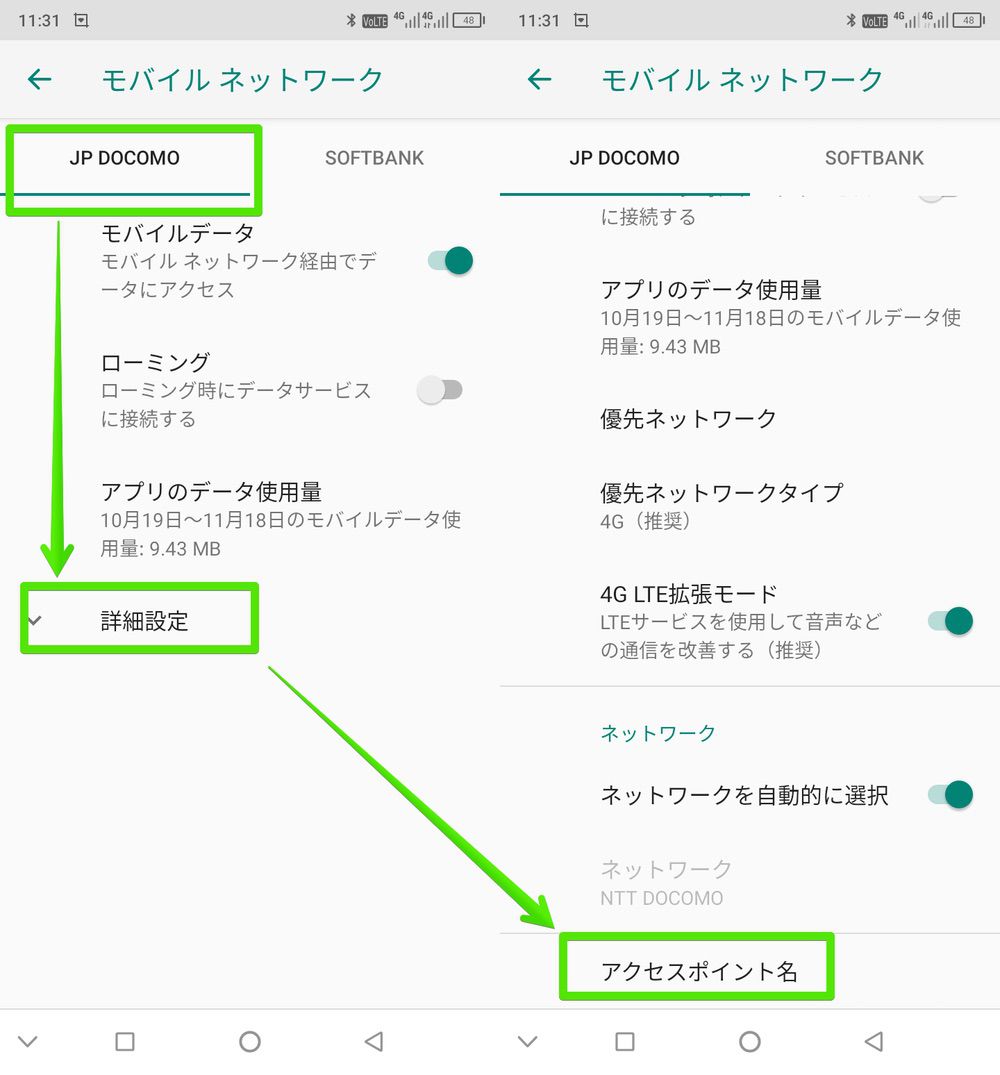The height and width of the screenshot is (1075, 1000).
Task: Tap the Recents square in the navigation bar
Action: tap(125, 1041)
